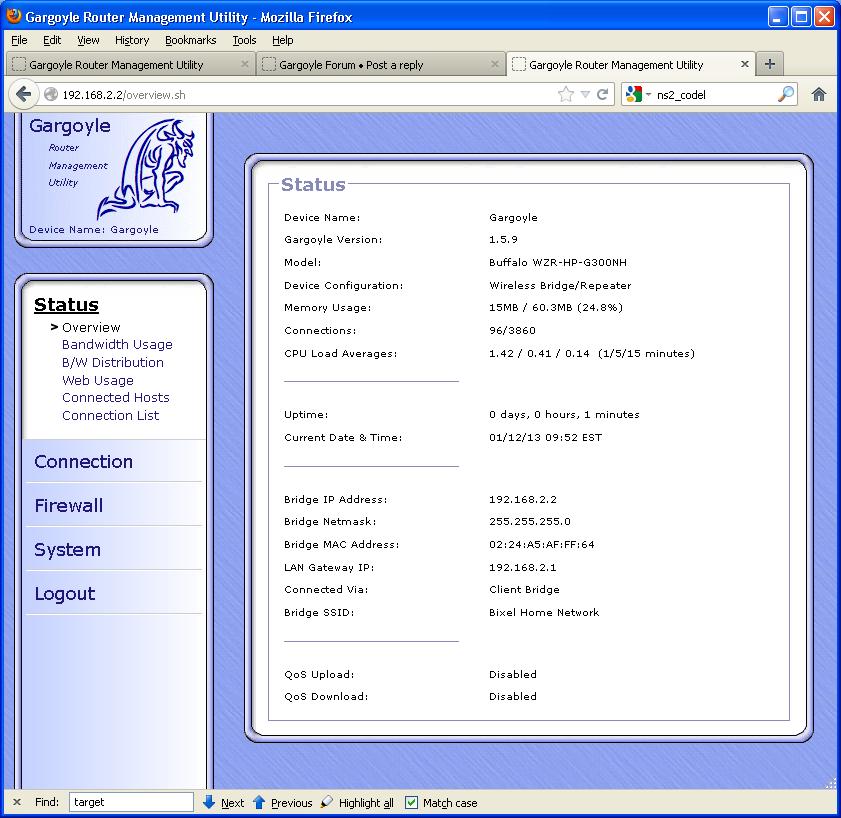Open a new tab with the plus button
Viewport: 841px width, 818px height.
770,64
